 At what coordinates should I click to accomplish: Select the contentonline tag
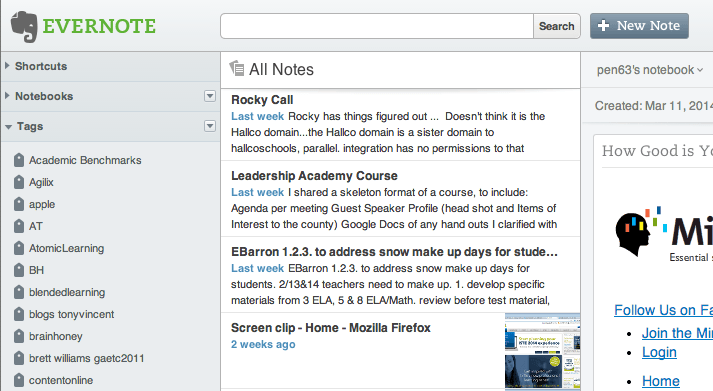pos(61,380)
